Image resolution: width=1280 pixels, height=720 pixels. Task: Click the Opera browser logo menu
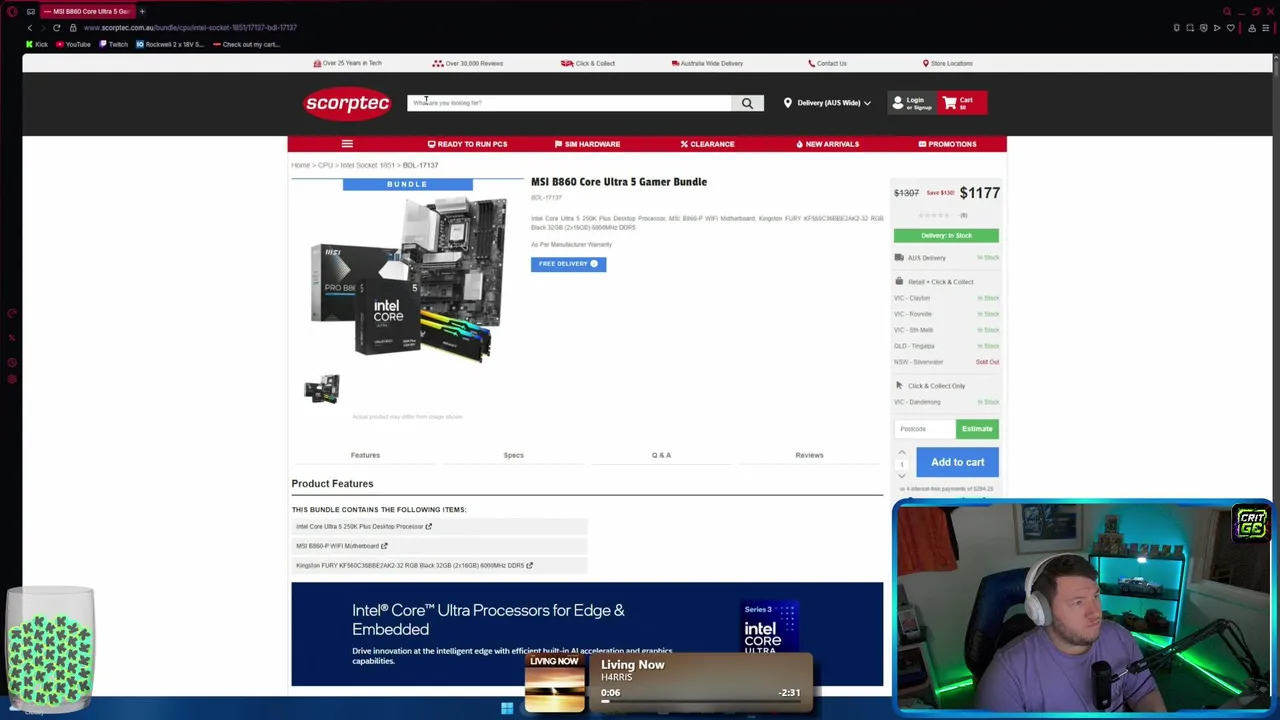[x=12, y=11]
